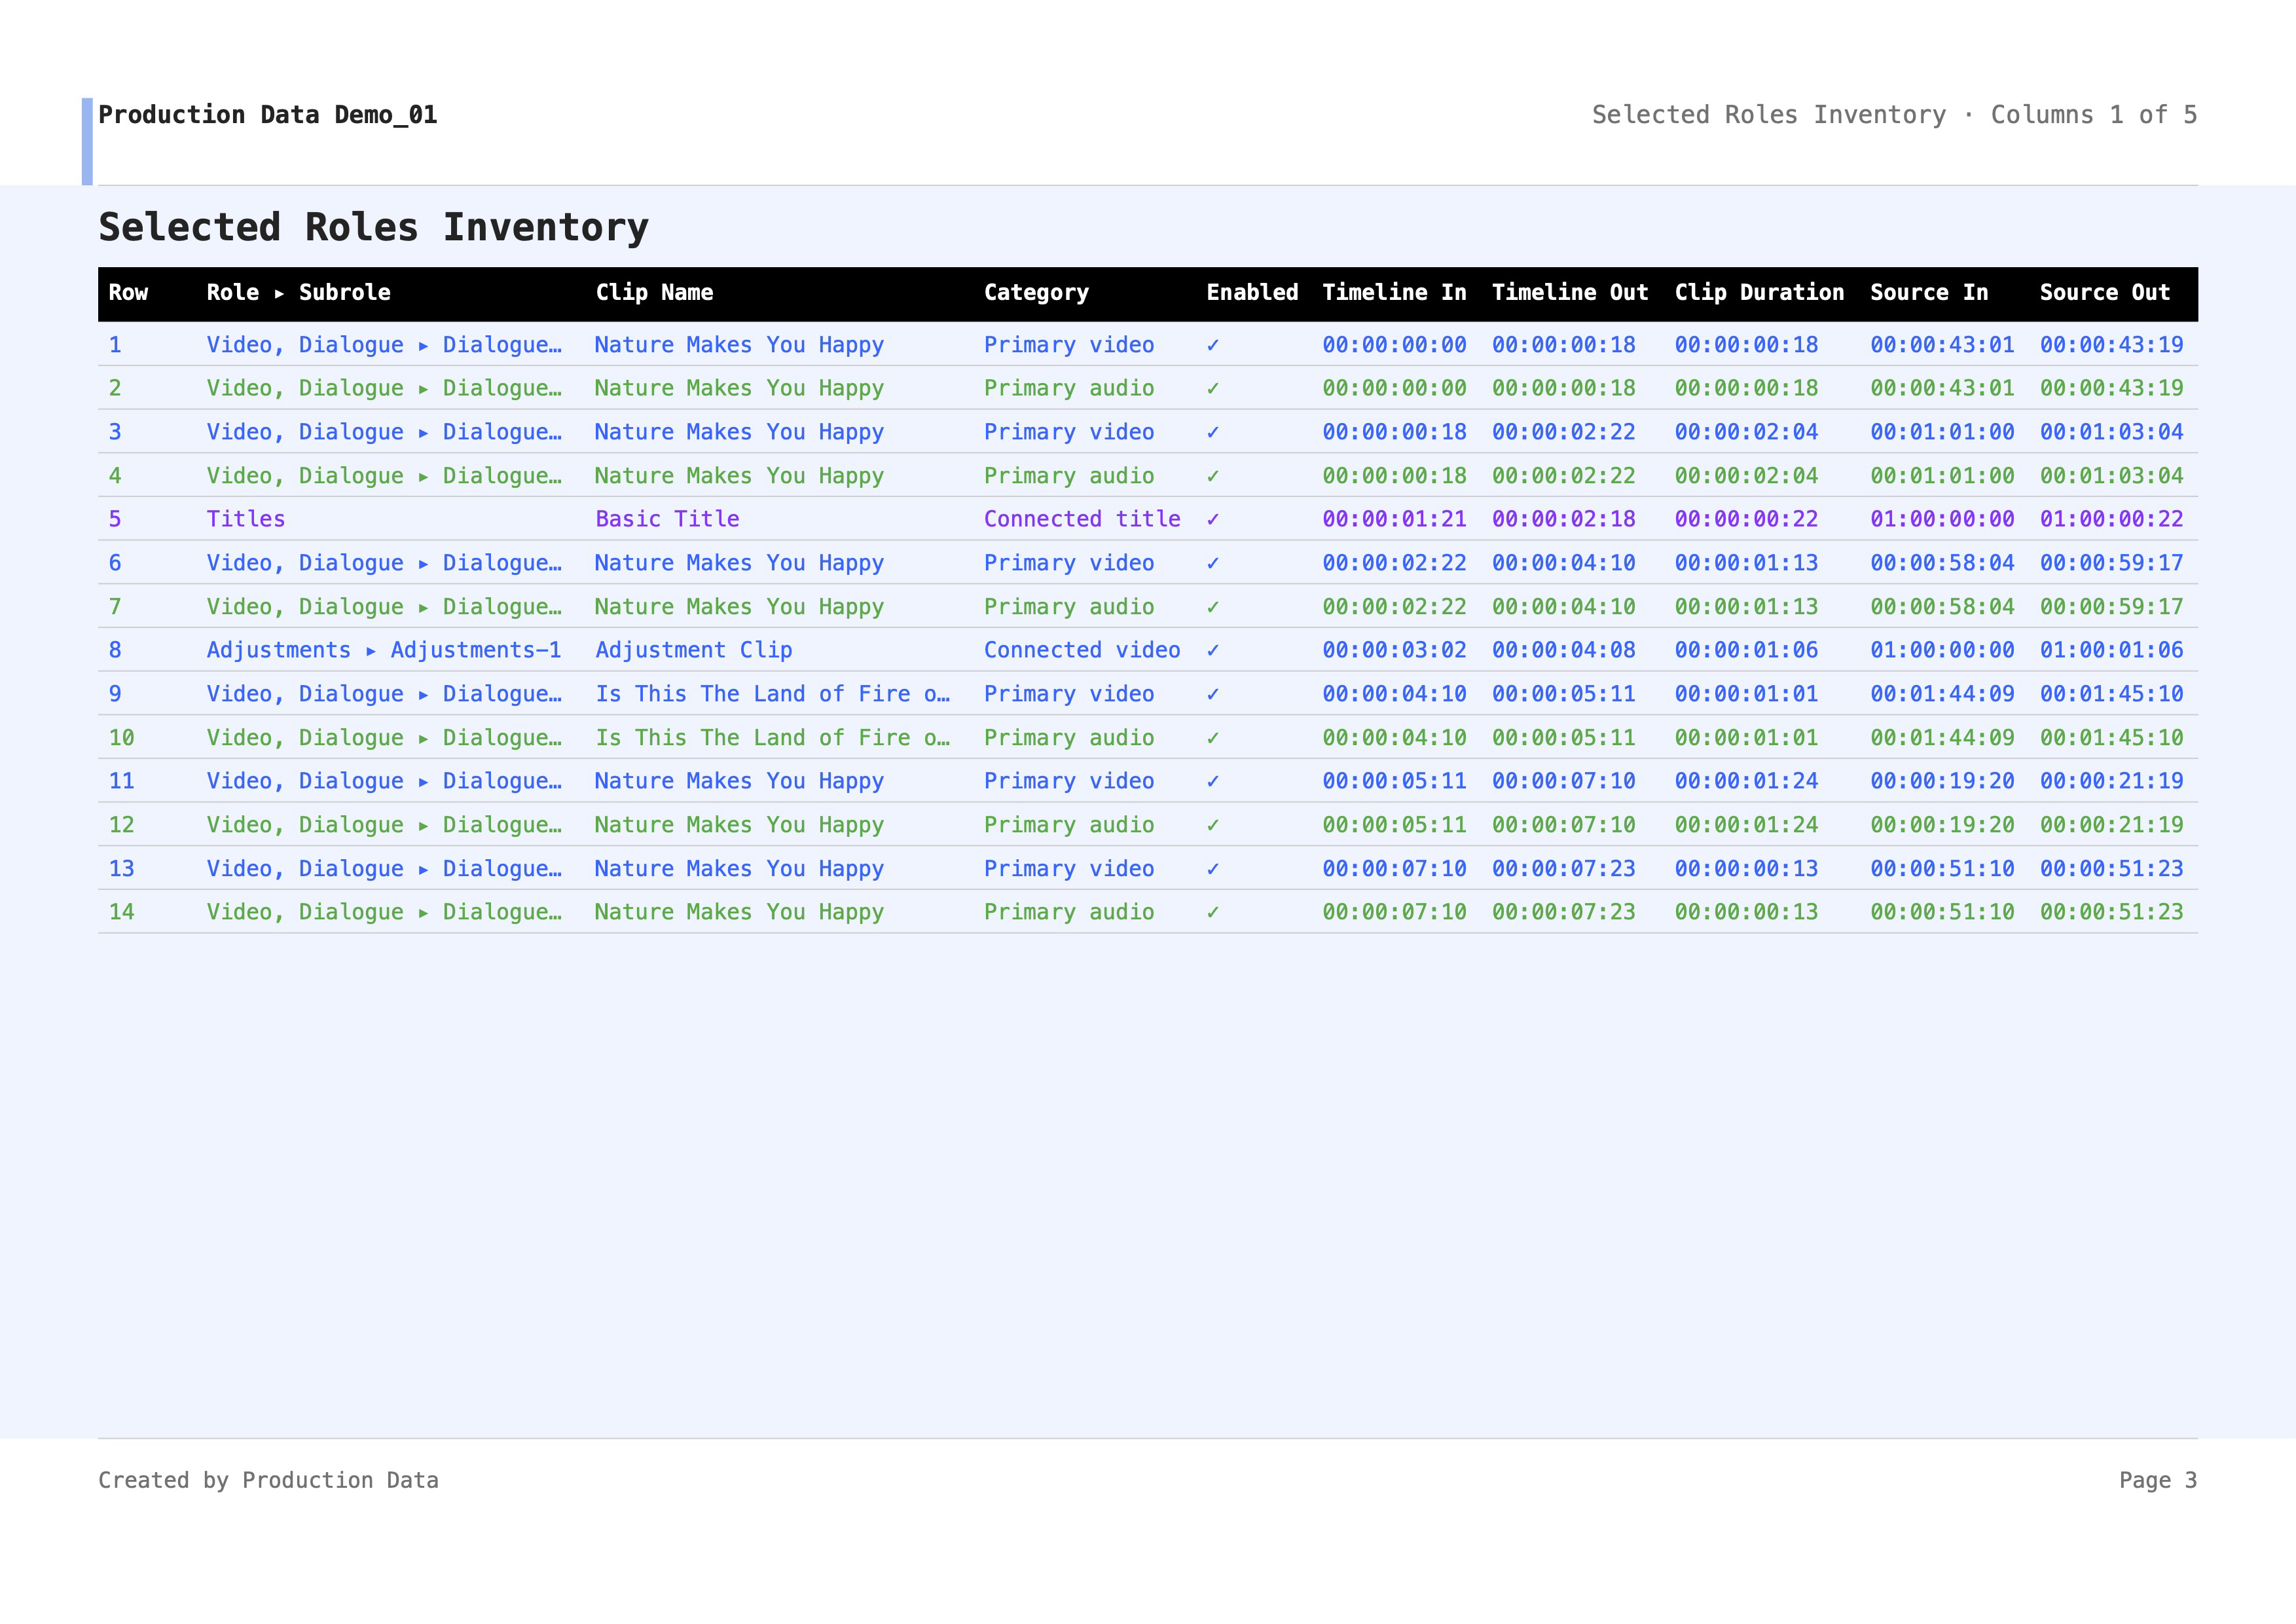The height and width of the screenshot is (1624, 2296).
Task: Click Source In 00:00:58:04 in row 6
Action: coord(1942,563)
